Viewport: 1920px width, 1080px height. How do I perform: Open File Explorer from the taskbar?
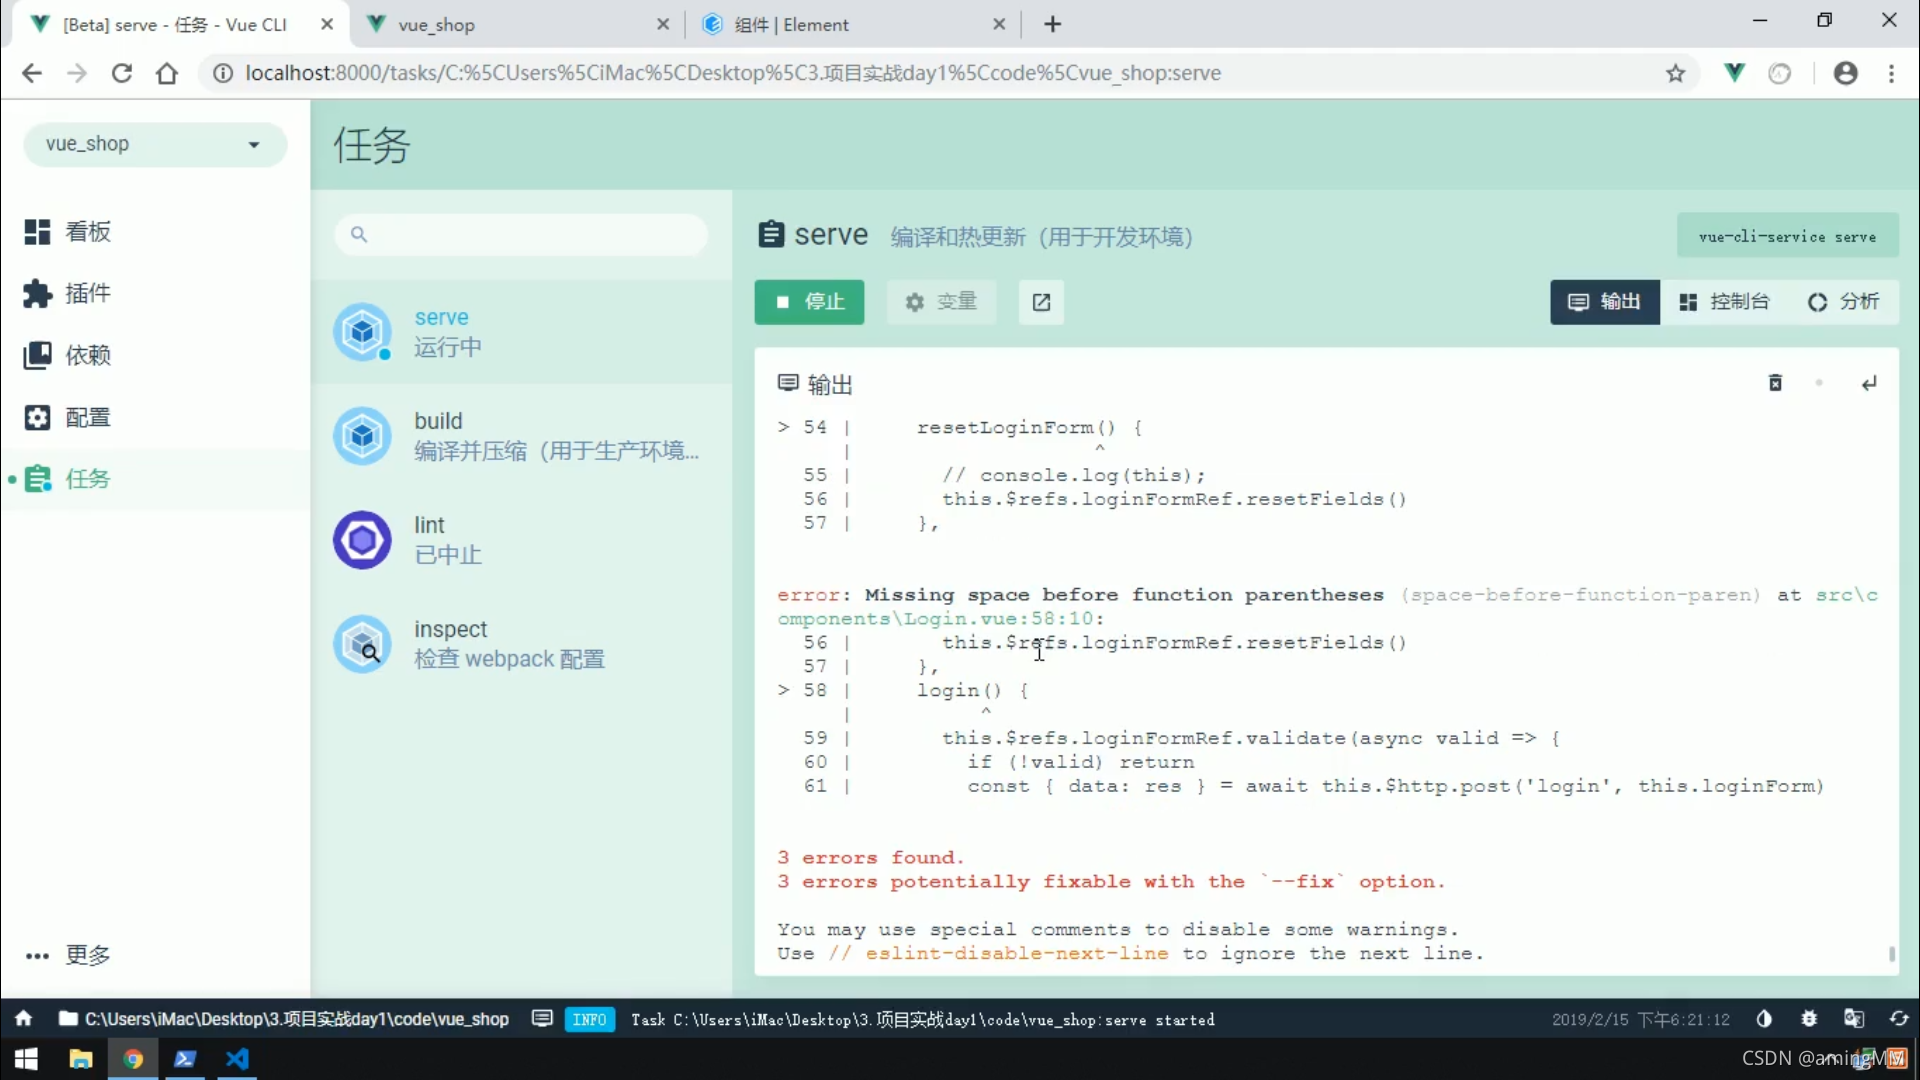(x=80, y=1059)
